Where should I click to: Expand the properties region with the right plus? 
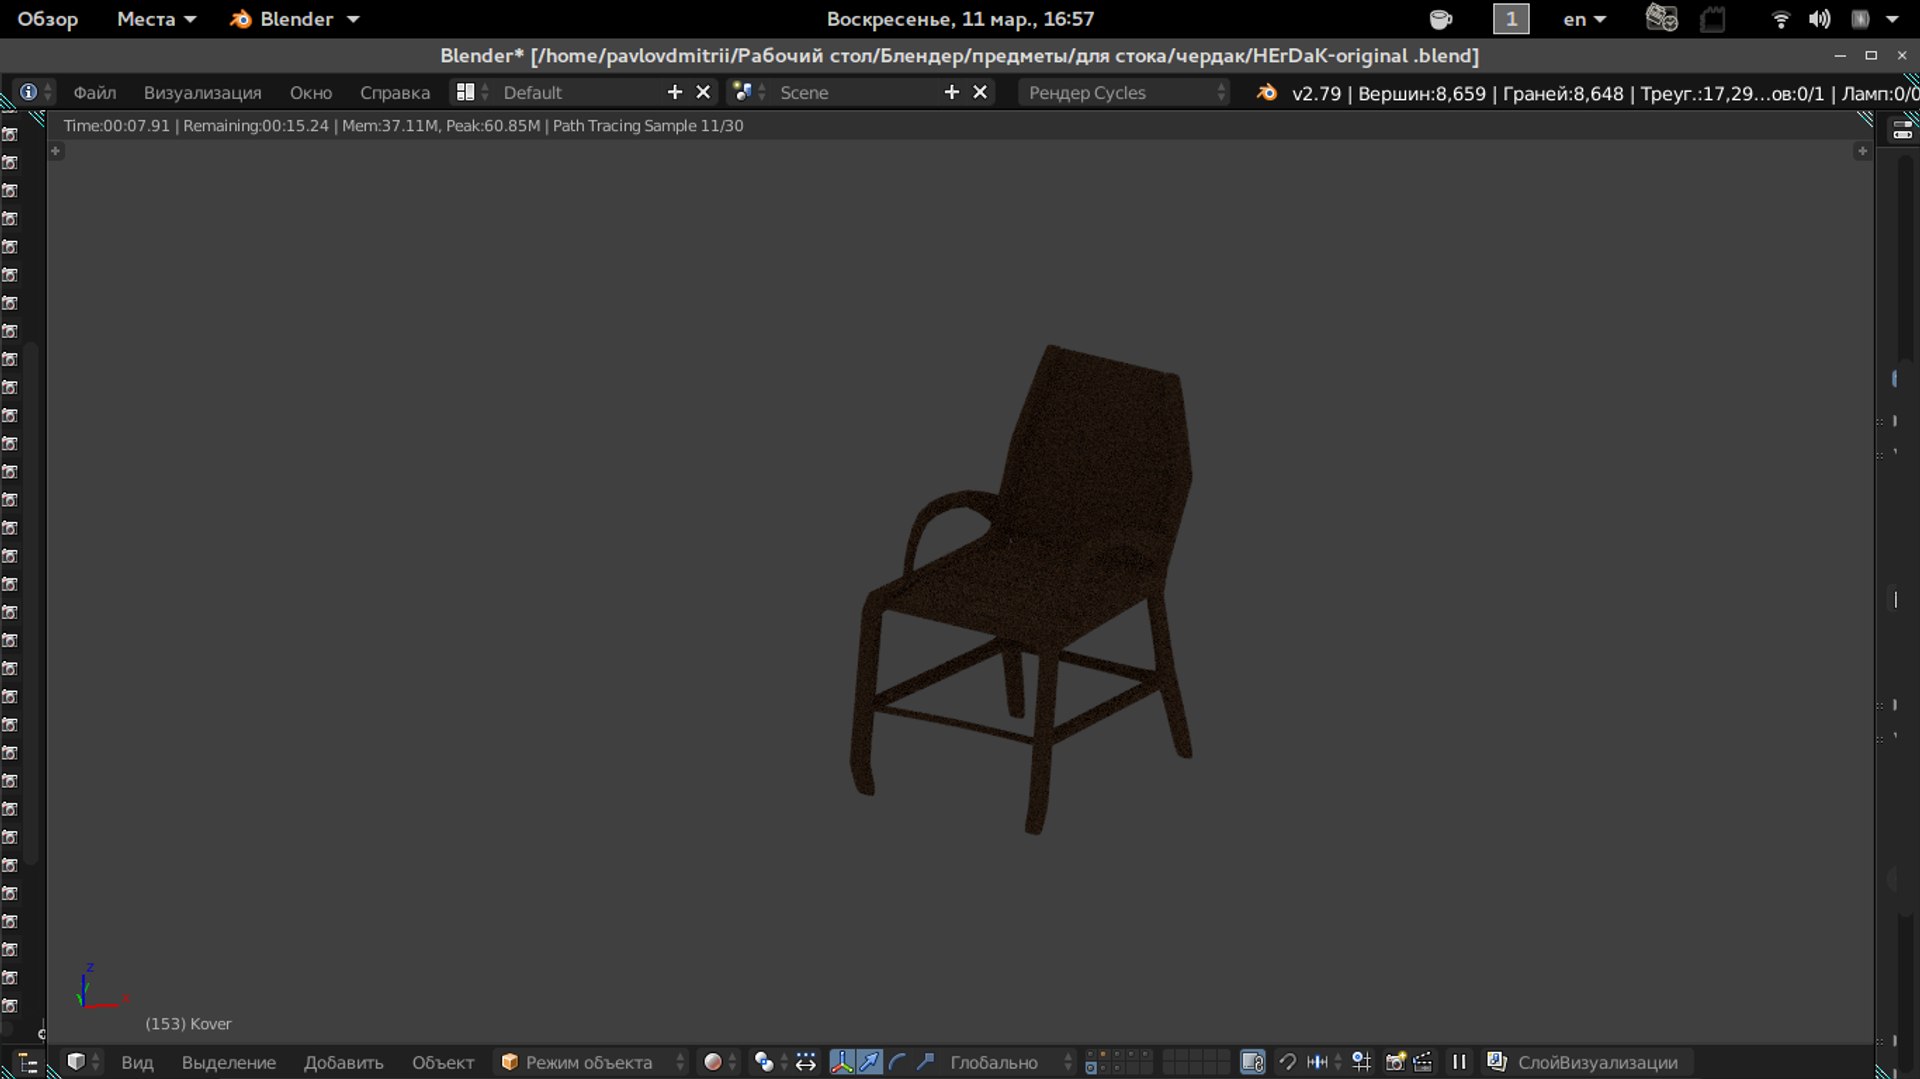[x=1862, y=151]
